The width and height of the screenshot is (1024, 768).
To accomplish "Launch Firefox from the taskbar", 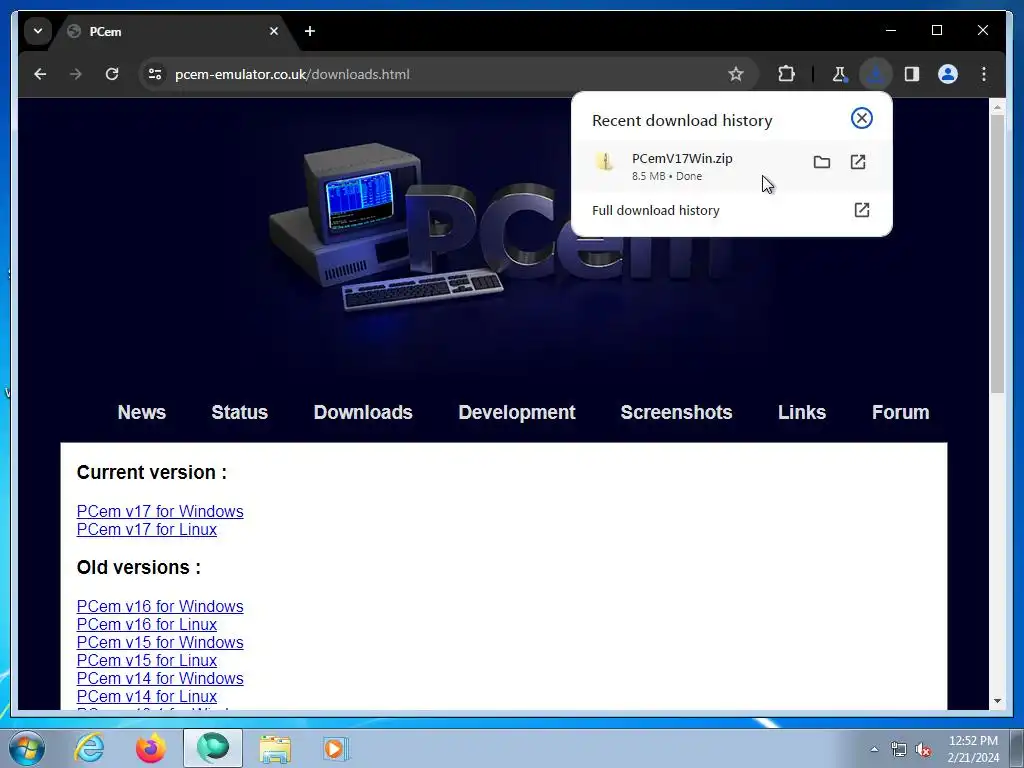I will click(151, 748).
